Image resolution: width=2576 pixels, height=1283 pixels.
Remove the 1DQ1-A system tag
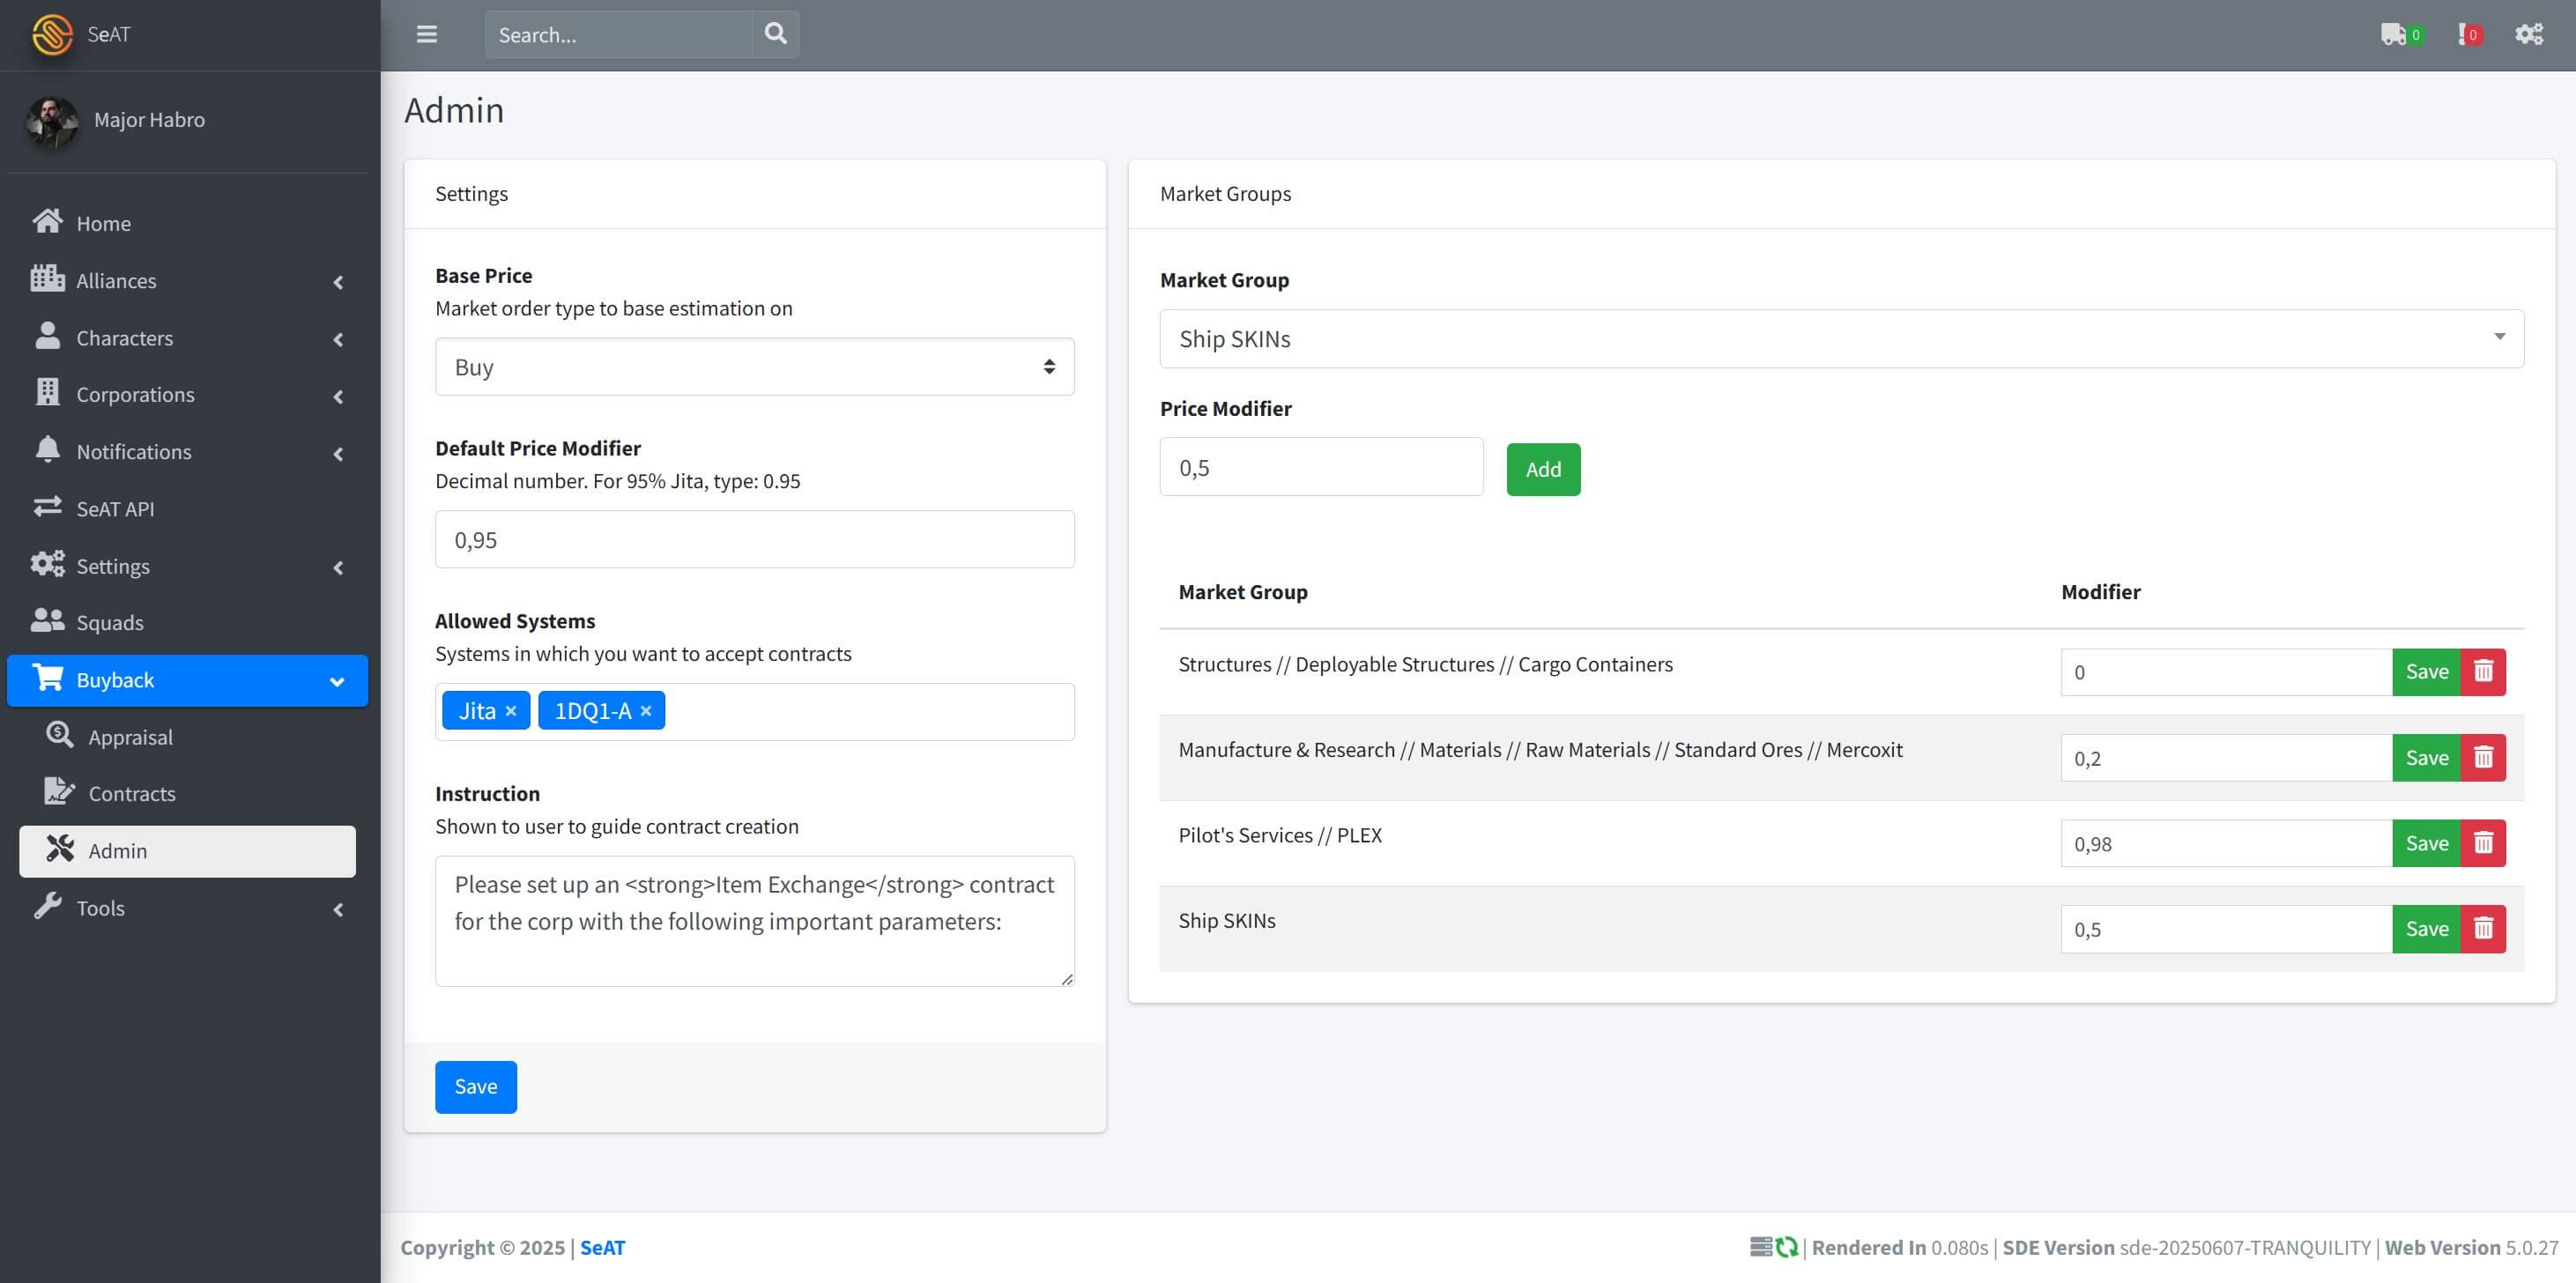[x=646, y=711]
